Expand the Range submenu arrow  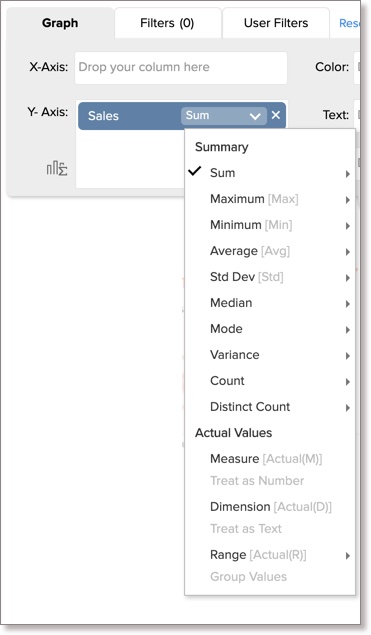click(348, 556)
